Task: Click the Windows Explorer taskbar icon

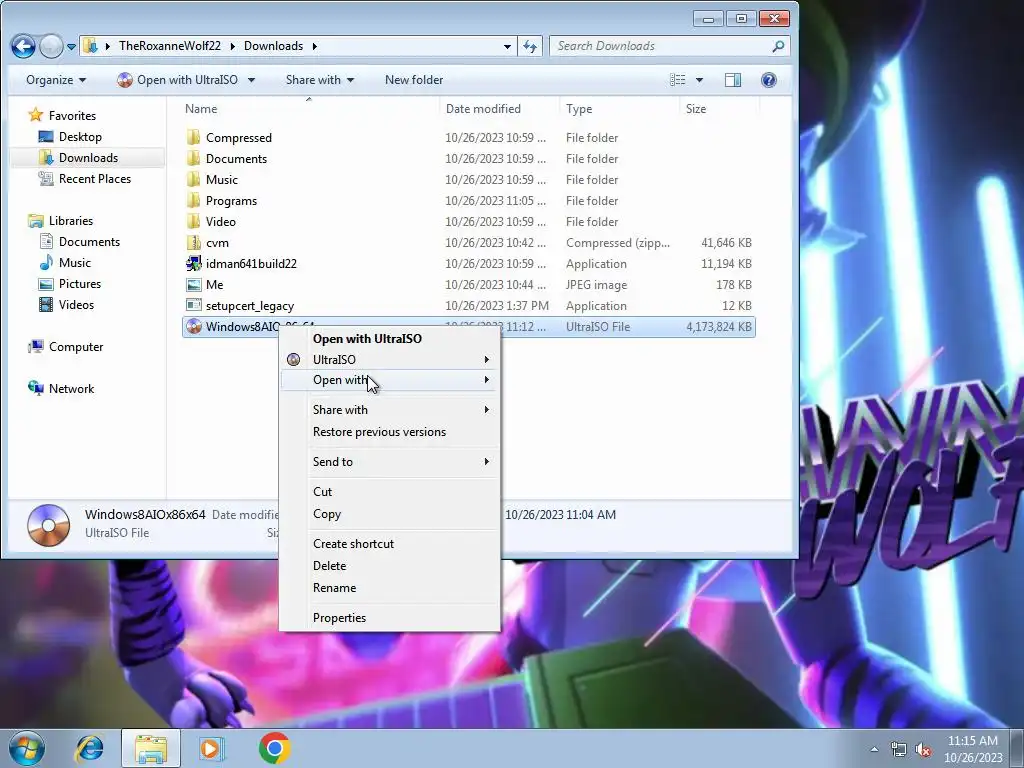Action: pyautogui.click(x=151, y=748)
